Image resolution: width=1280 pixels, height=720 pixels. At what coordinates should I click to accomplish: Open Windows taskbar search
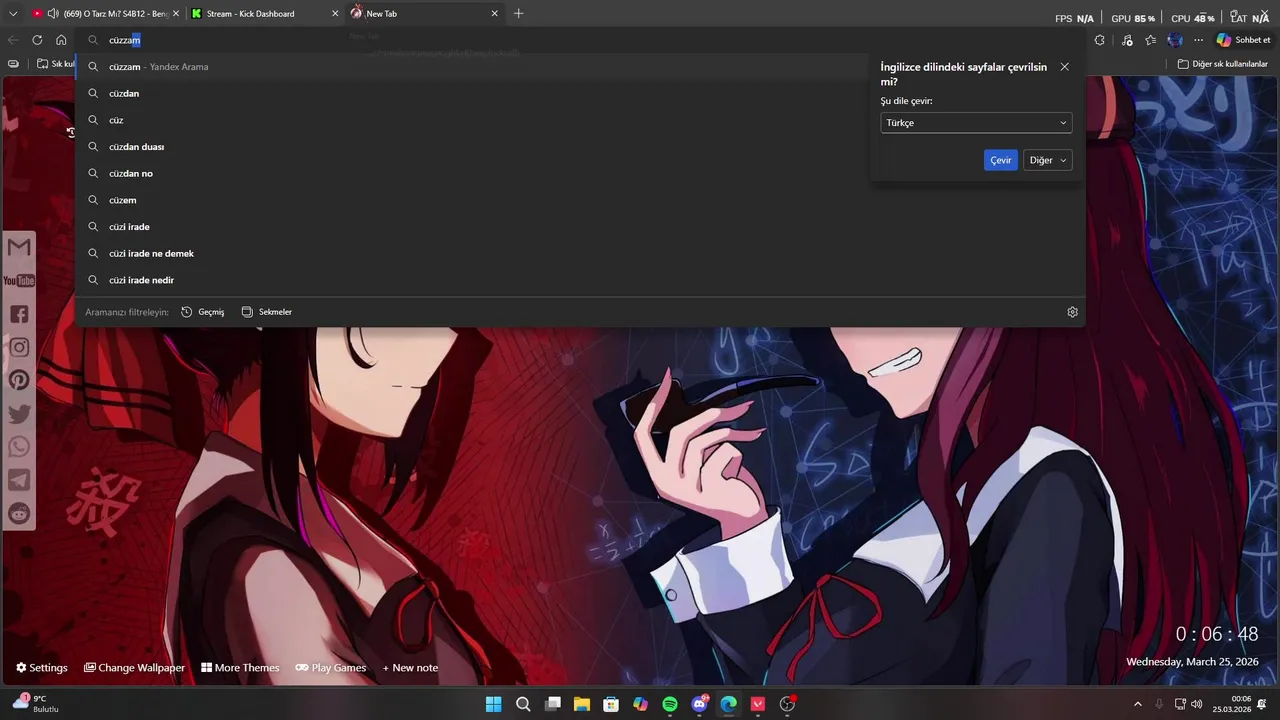point(523,704)
